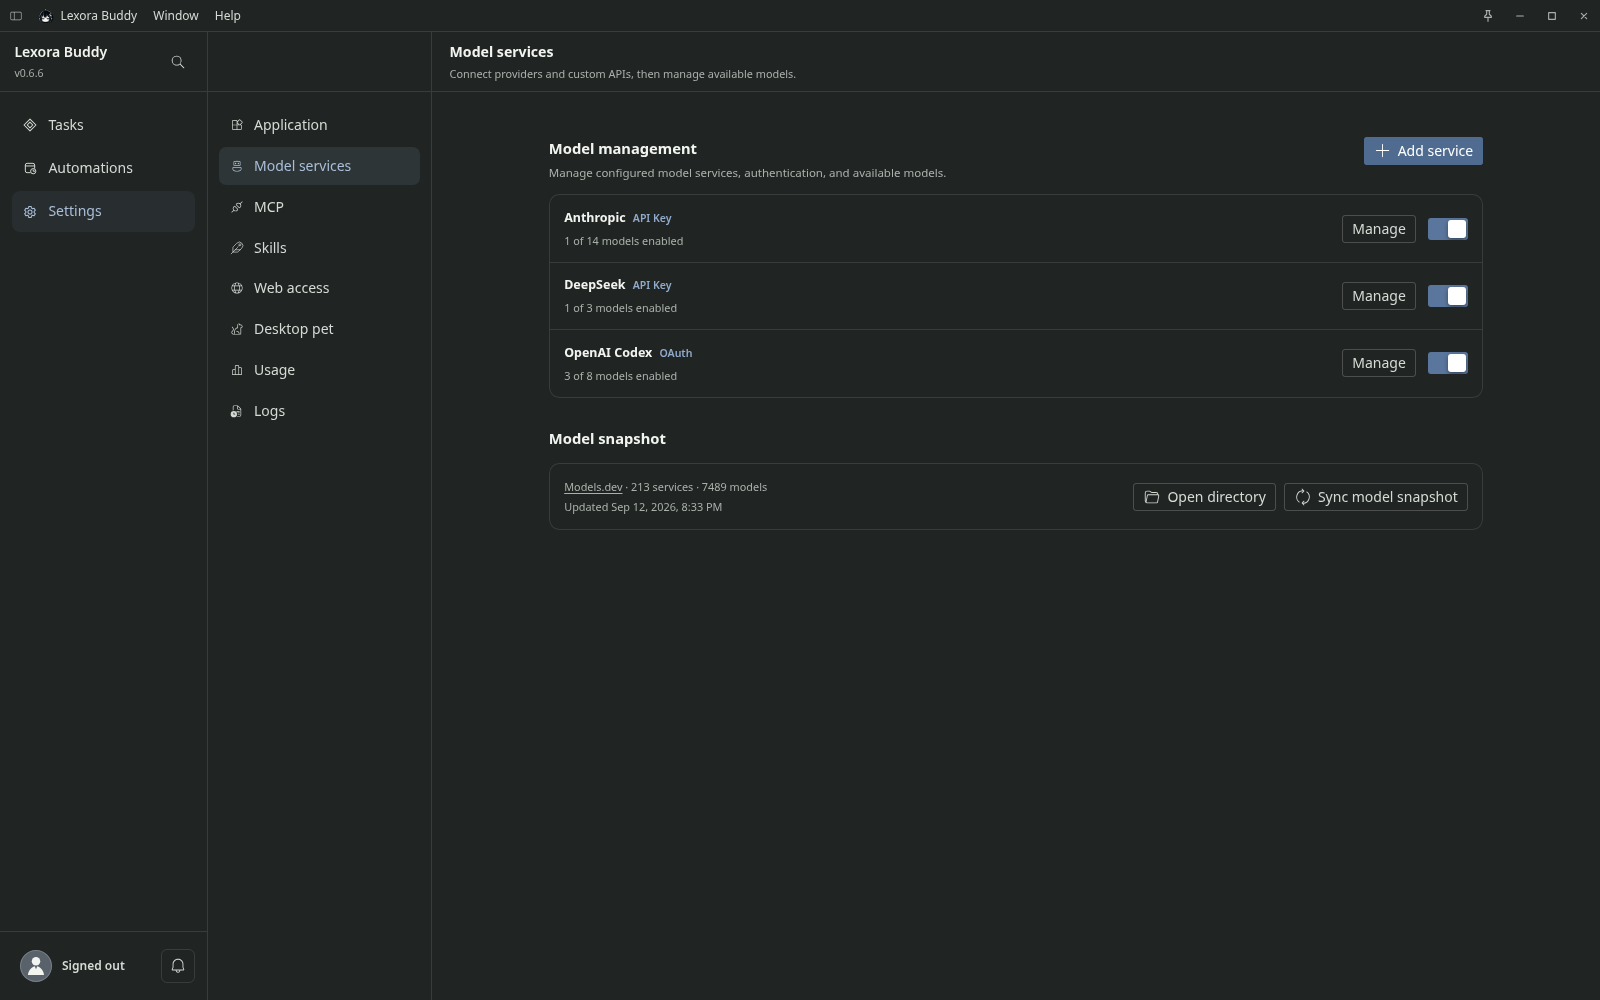Click the Model services icon
This screenshot has width=1600, height=1000.
click(x=237, y=166)
